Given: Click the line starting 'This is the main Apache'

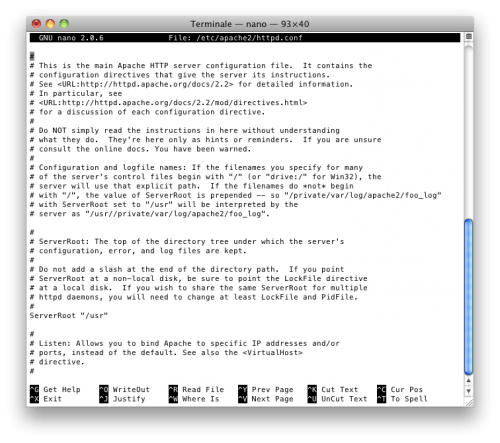Looking at the screenshot, I should [201, 66].
